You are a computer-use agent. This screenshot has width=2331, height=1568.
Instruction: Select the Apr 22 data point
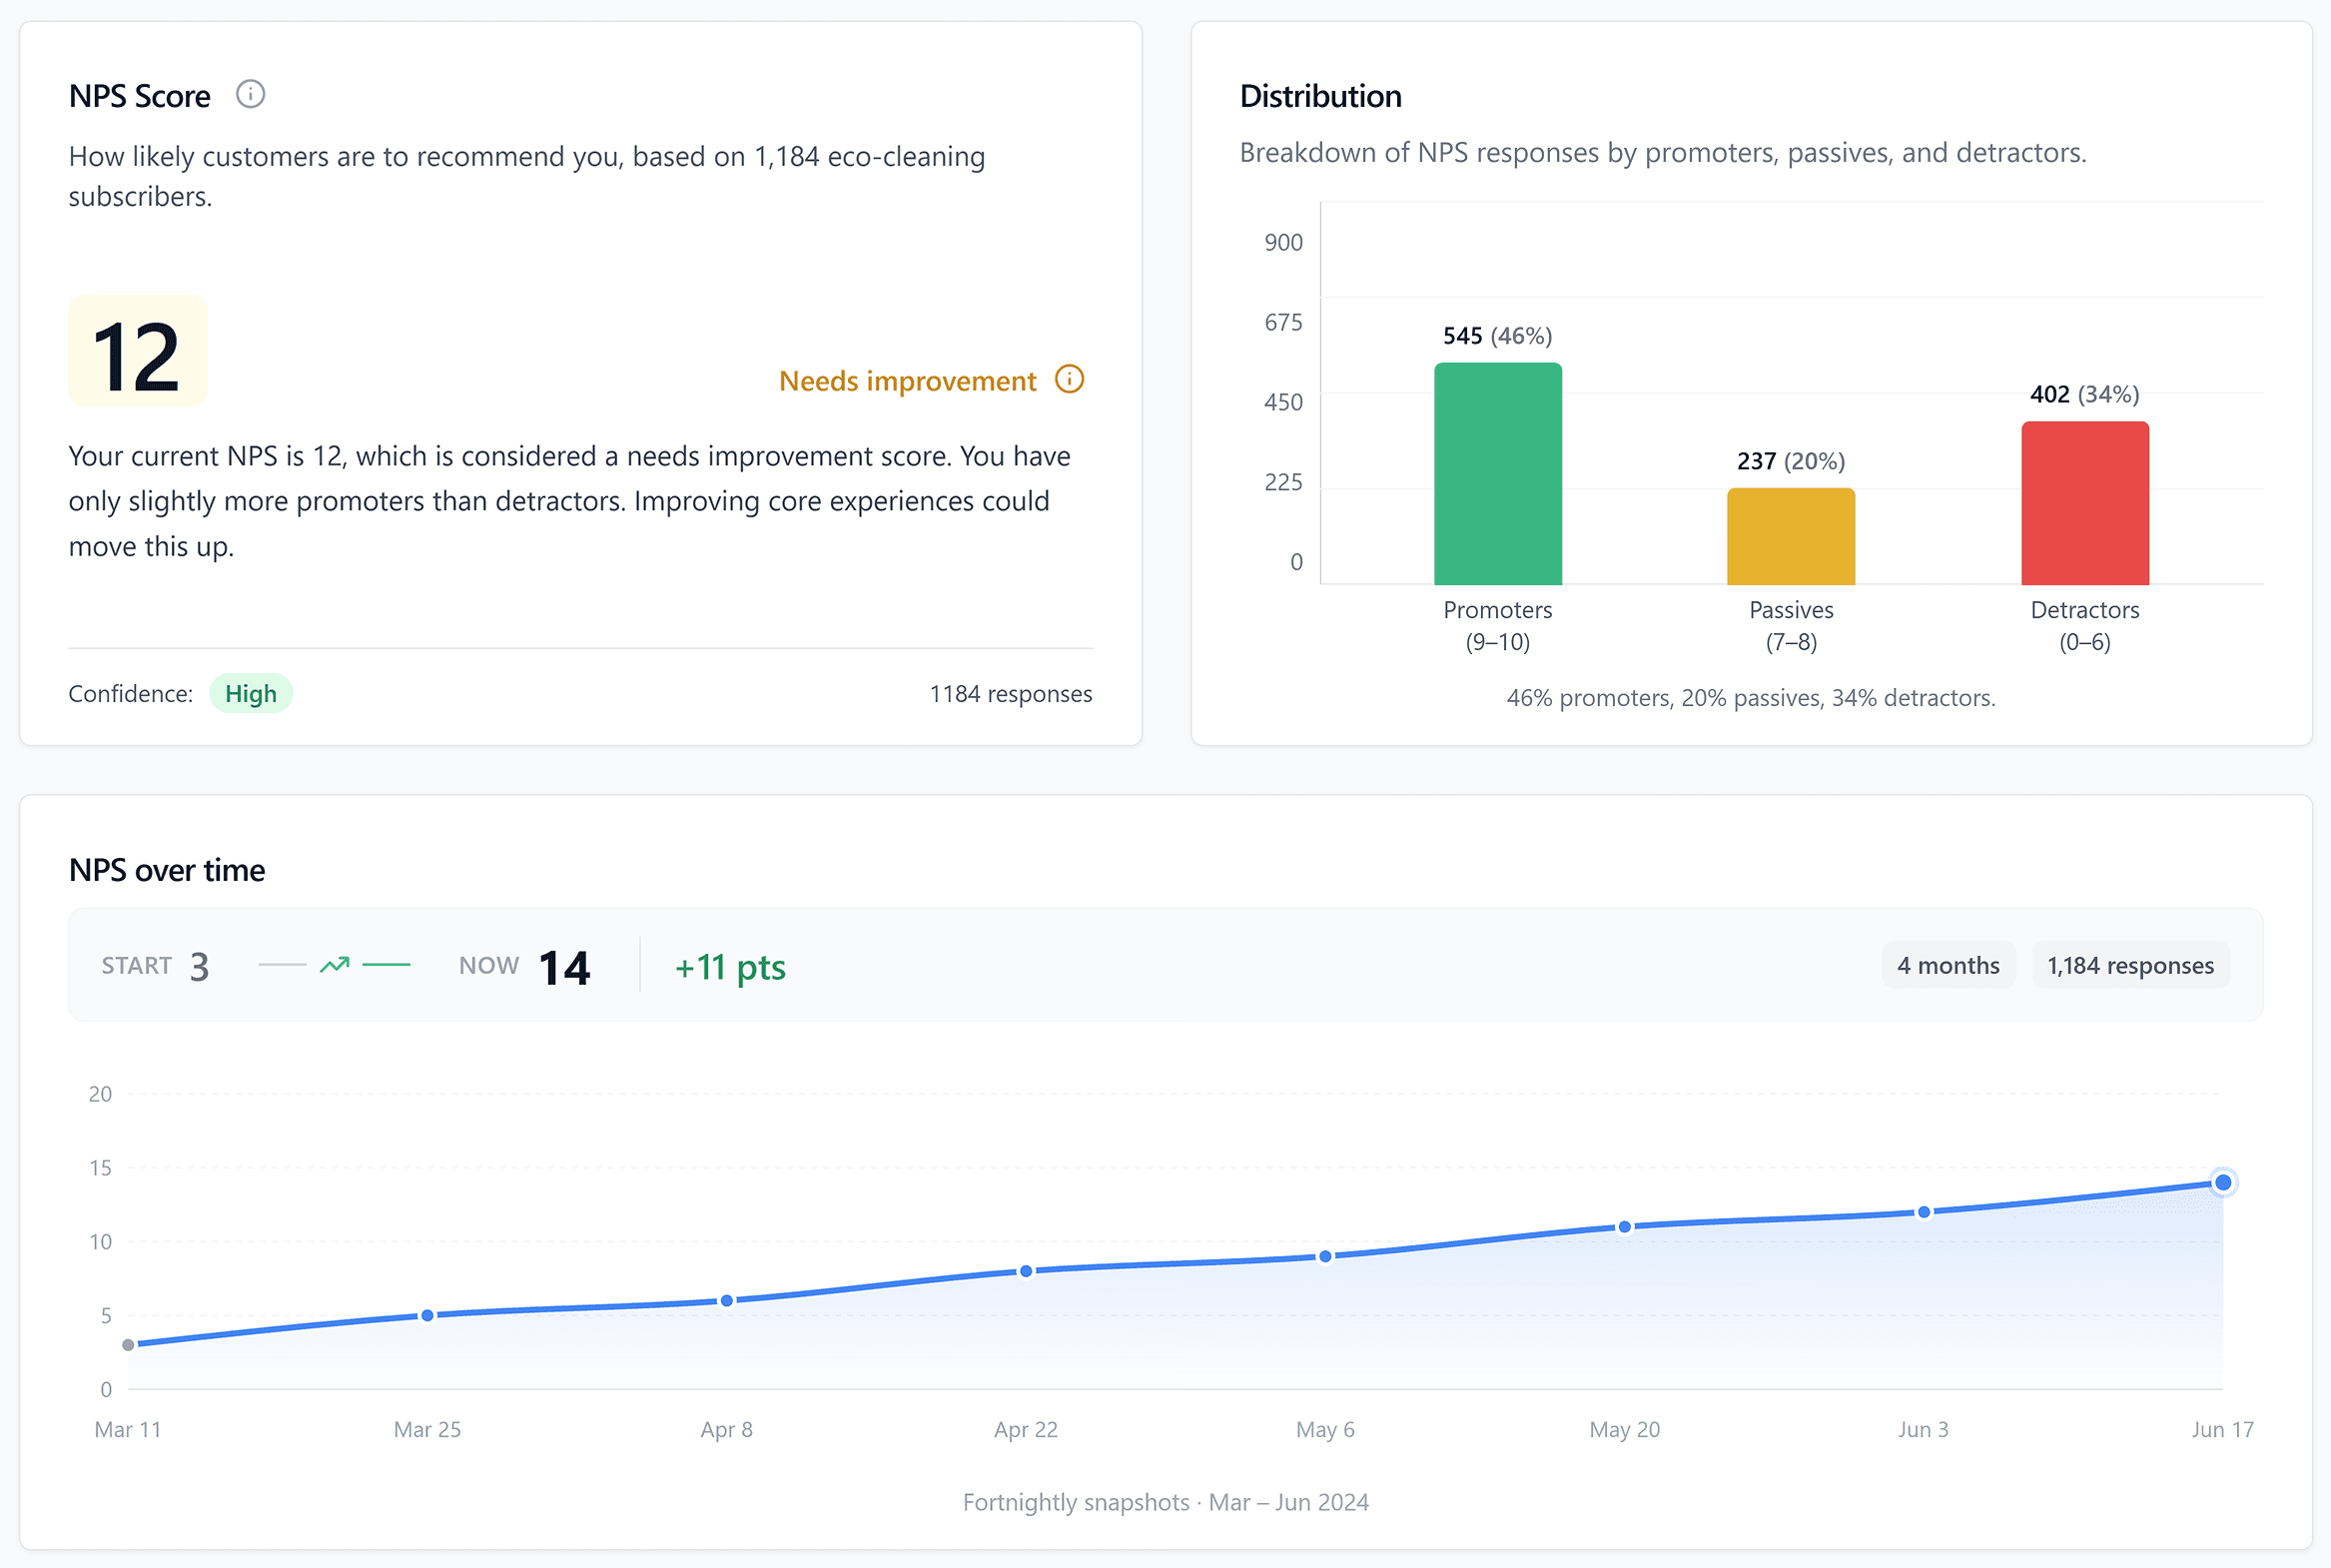coord(1026,1272)
